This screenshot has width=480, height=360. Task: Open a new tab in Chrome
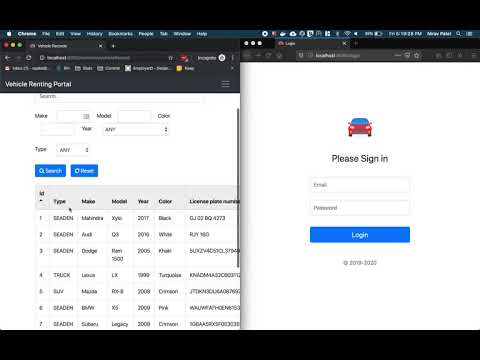113,46
